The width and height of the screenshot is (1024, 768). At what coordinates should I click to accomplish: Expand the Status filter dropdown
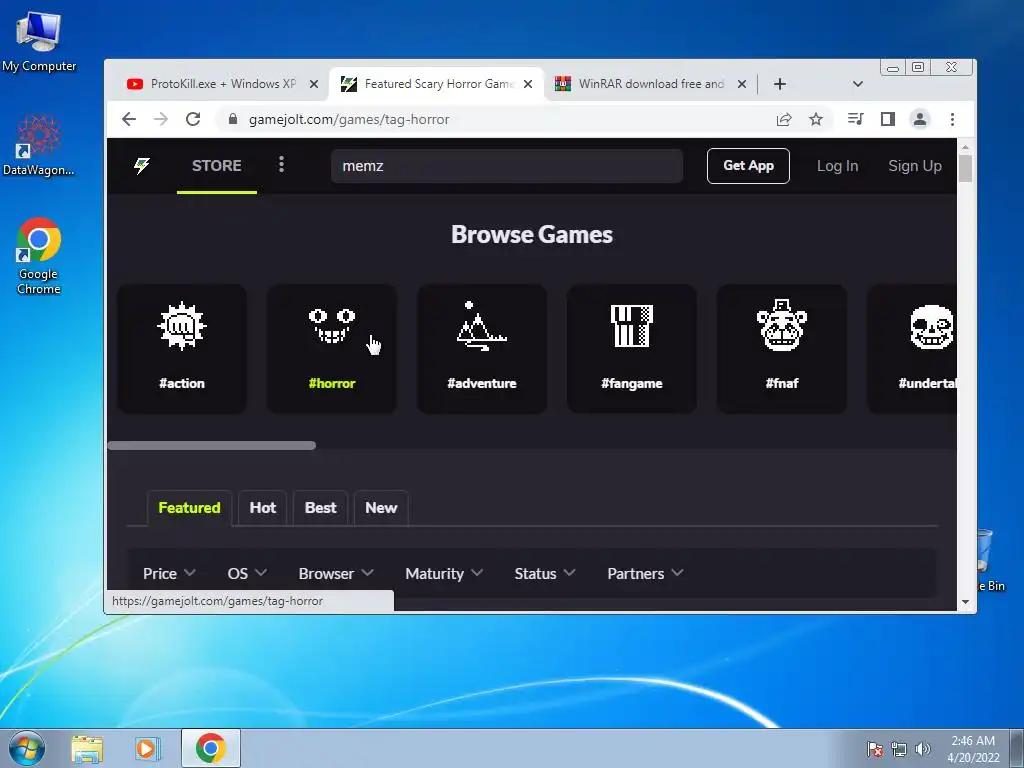pos(545,573)
